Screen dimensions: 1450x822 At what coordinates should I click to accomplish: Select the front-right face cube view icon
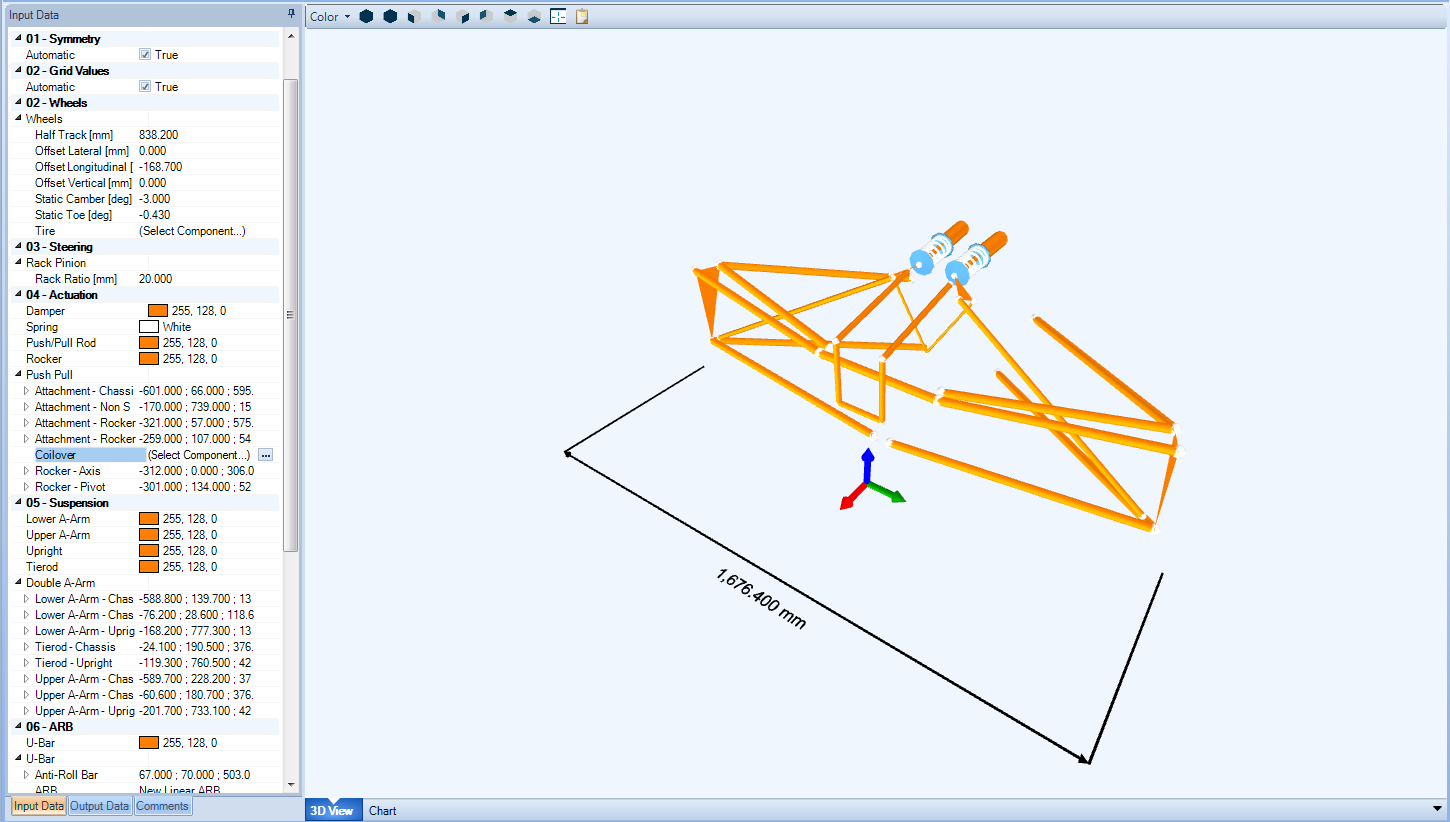(462, 17)
